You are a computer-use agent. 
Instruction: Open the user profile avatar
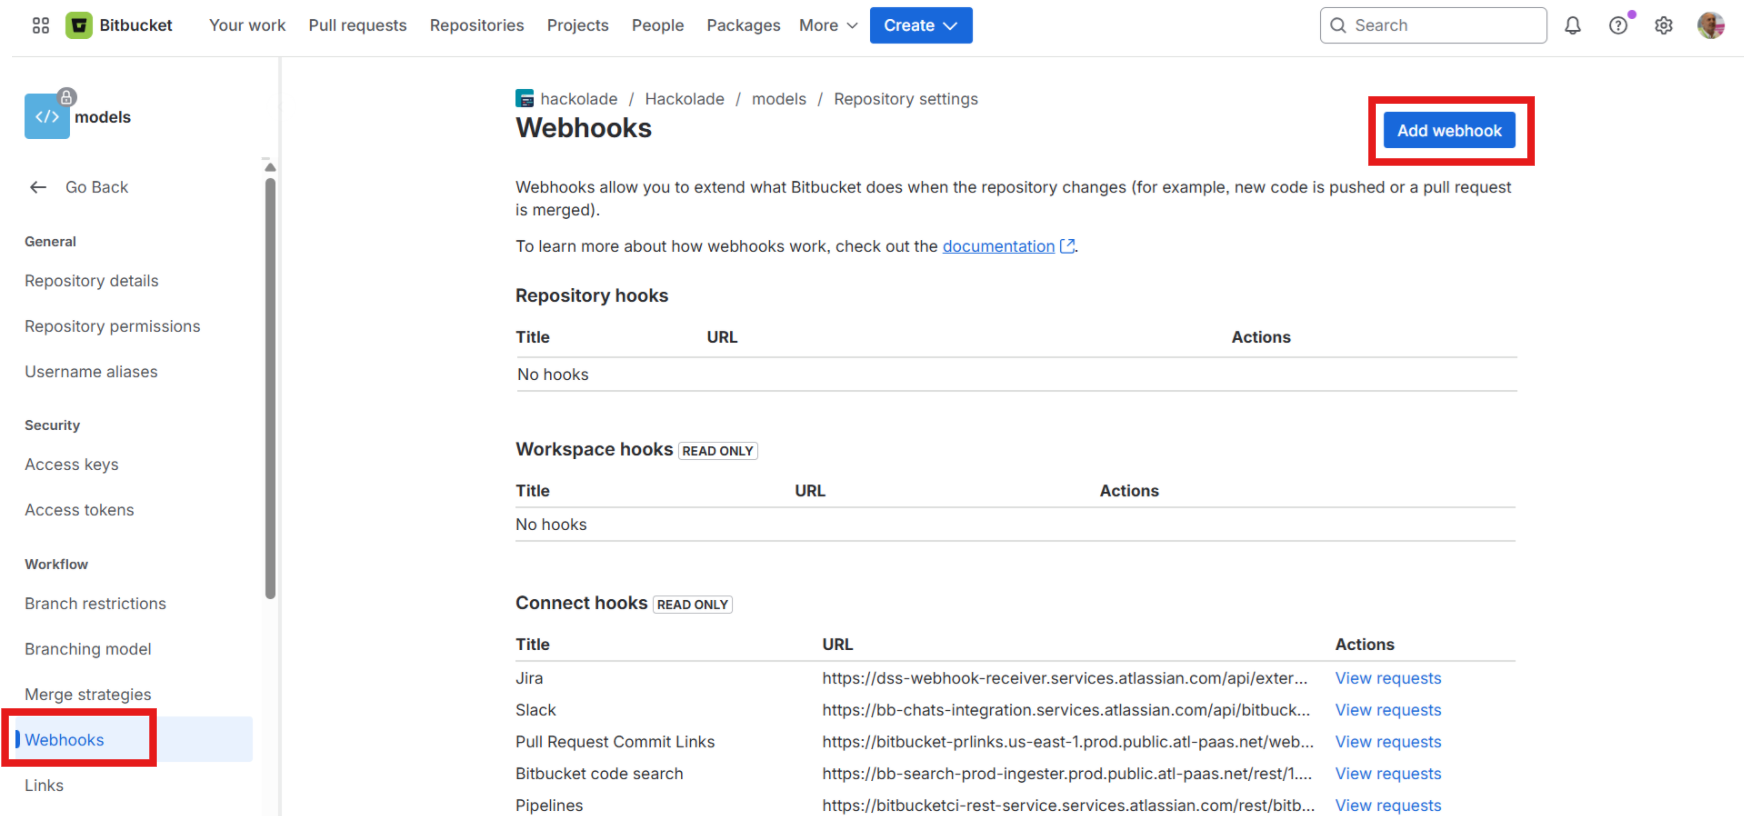coord(1711,25)
